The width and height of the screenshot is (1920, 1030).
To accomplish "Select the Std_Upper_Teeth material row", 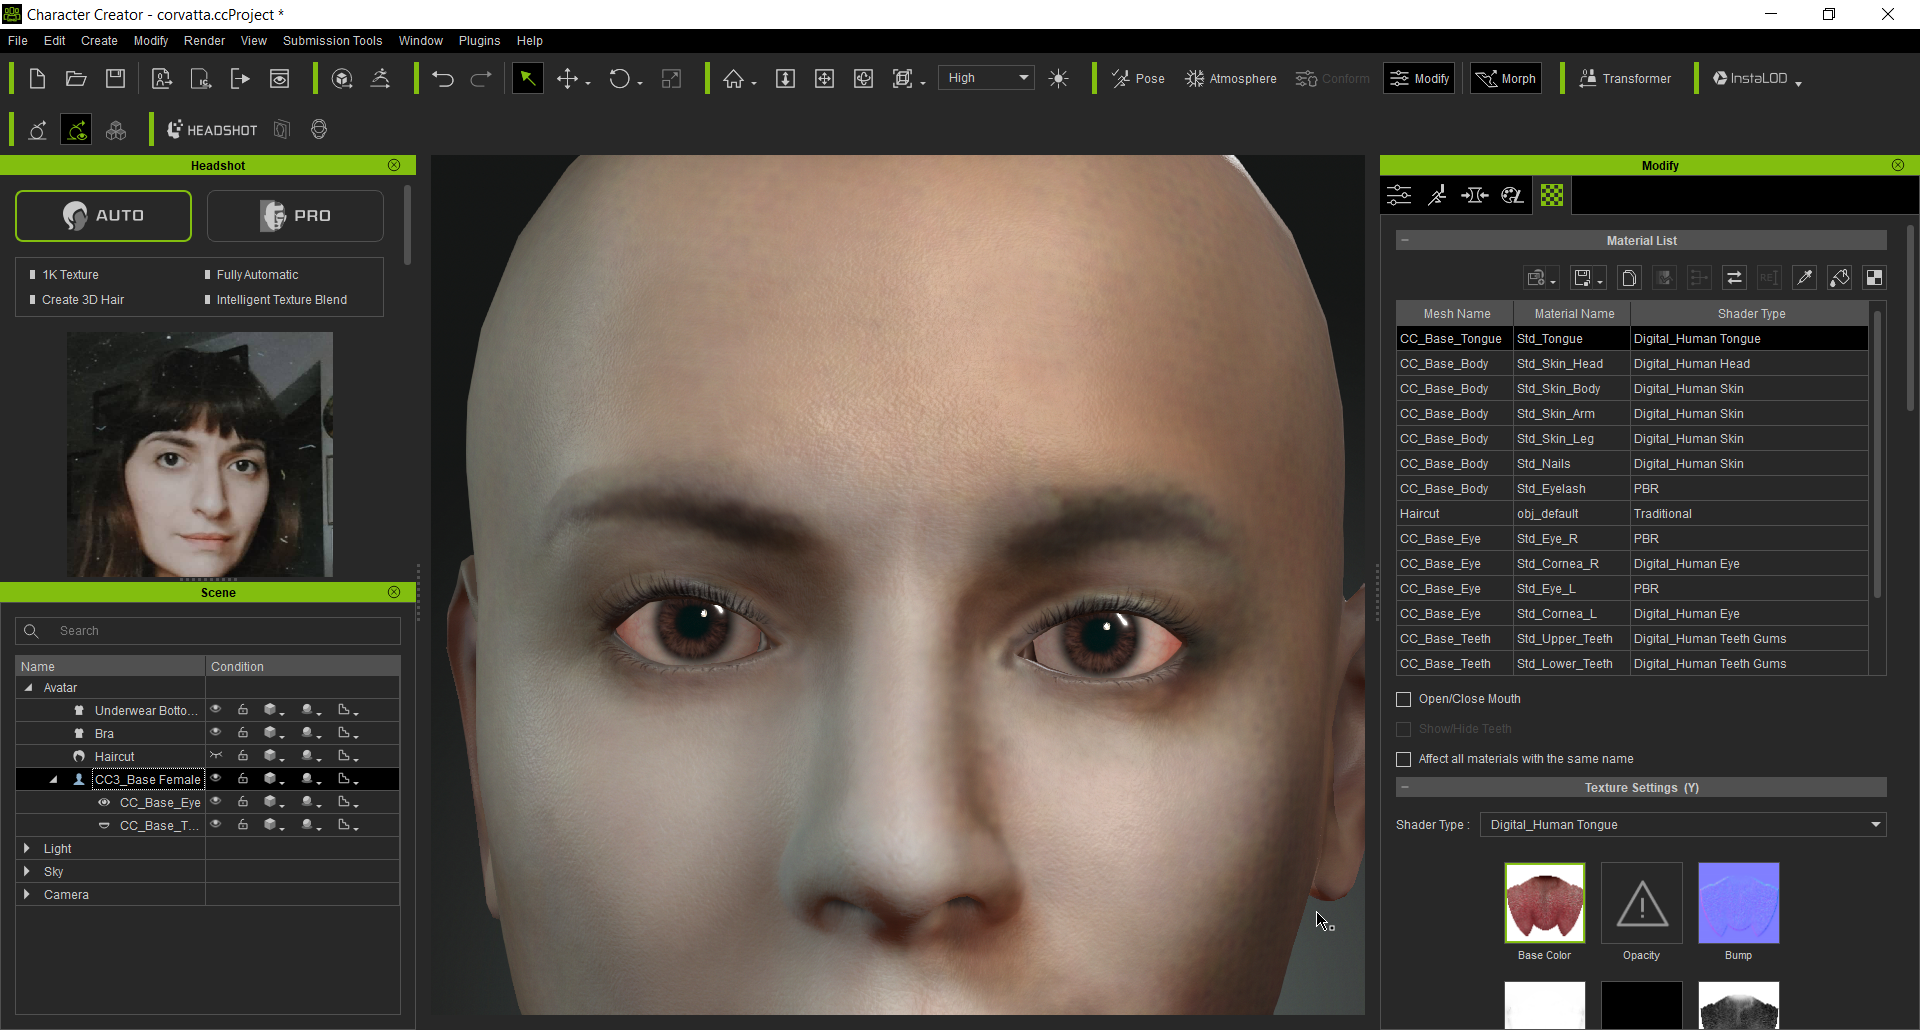I will click(1632, 639).
